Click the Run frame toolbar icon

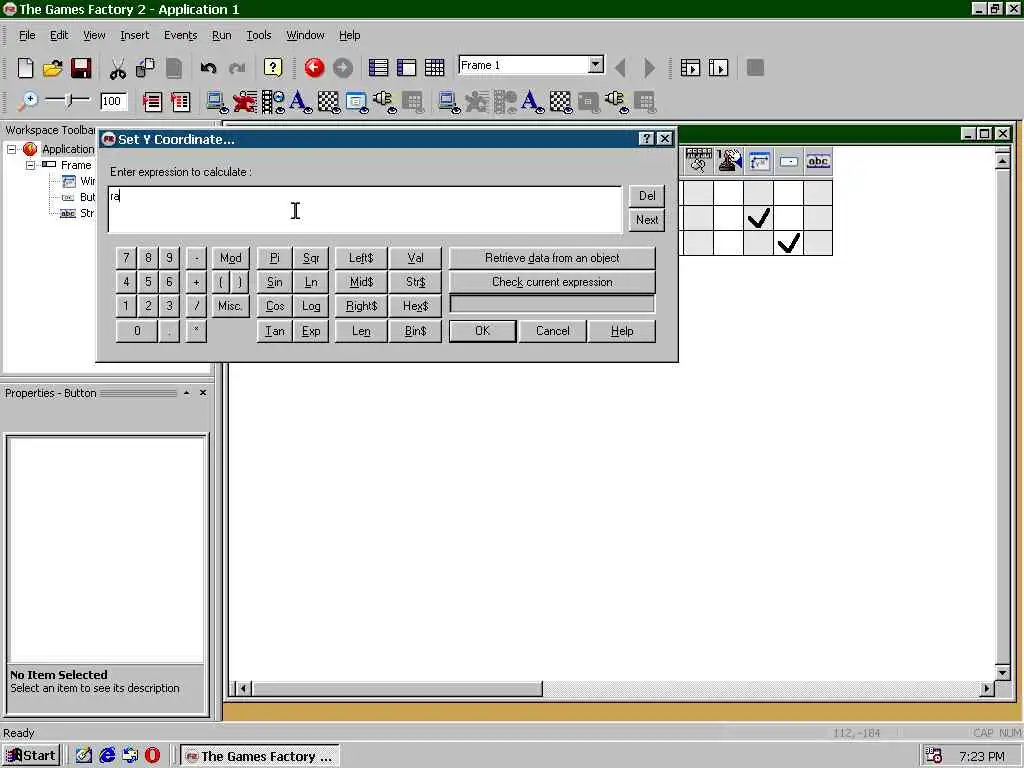tap(718, 68)
